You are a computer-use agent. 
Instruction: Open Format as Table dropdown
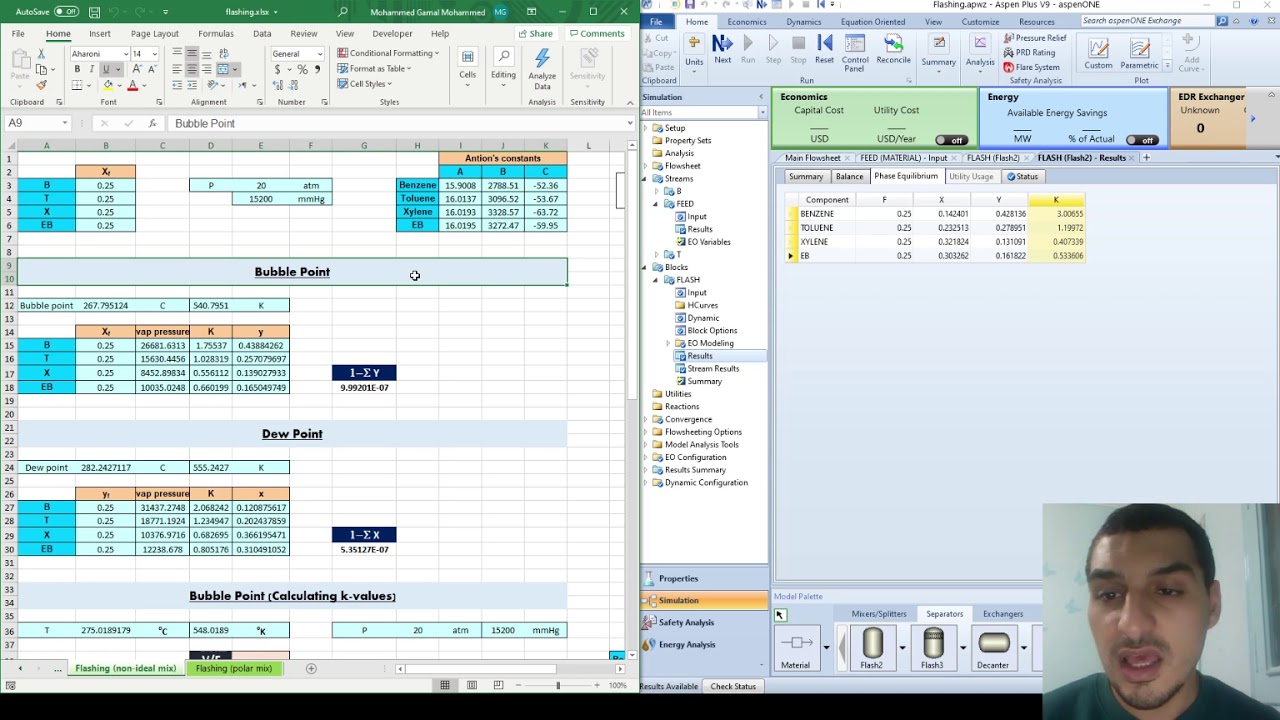pos(374,68)
